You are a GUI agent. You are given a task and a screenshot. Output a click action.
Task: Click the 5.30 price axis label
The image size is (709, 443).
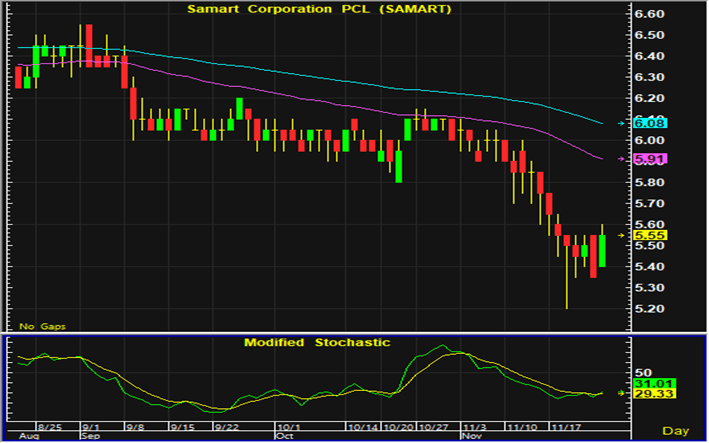tap(650, 287)
